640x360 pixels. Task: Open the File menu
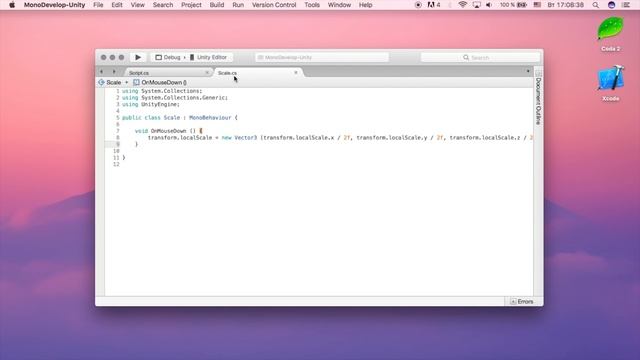click(98, 5)
